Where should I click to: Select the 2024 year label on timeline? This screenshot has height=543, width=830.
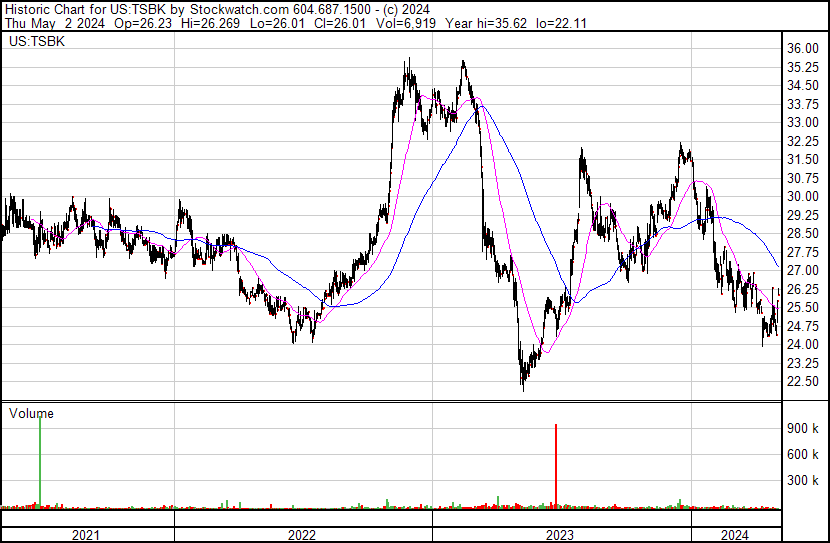point(735,535)
